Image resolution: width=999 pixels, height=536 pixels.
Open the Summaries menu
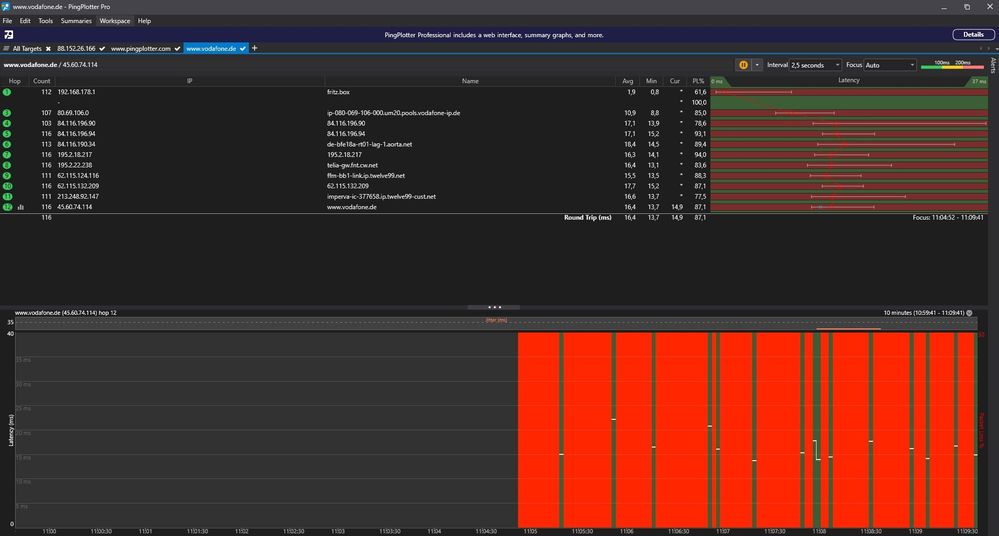coord(76,21)
